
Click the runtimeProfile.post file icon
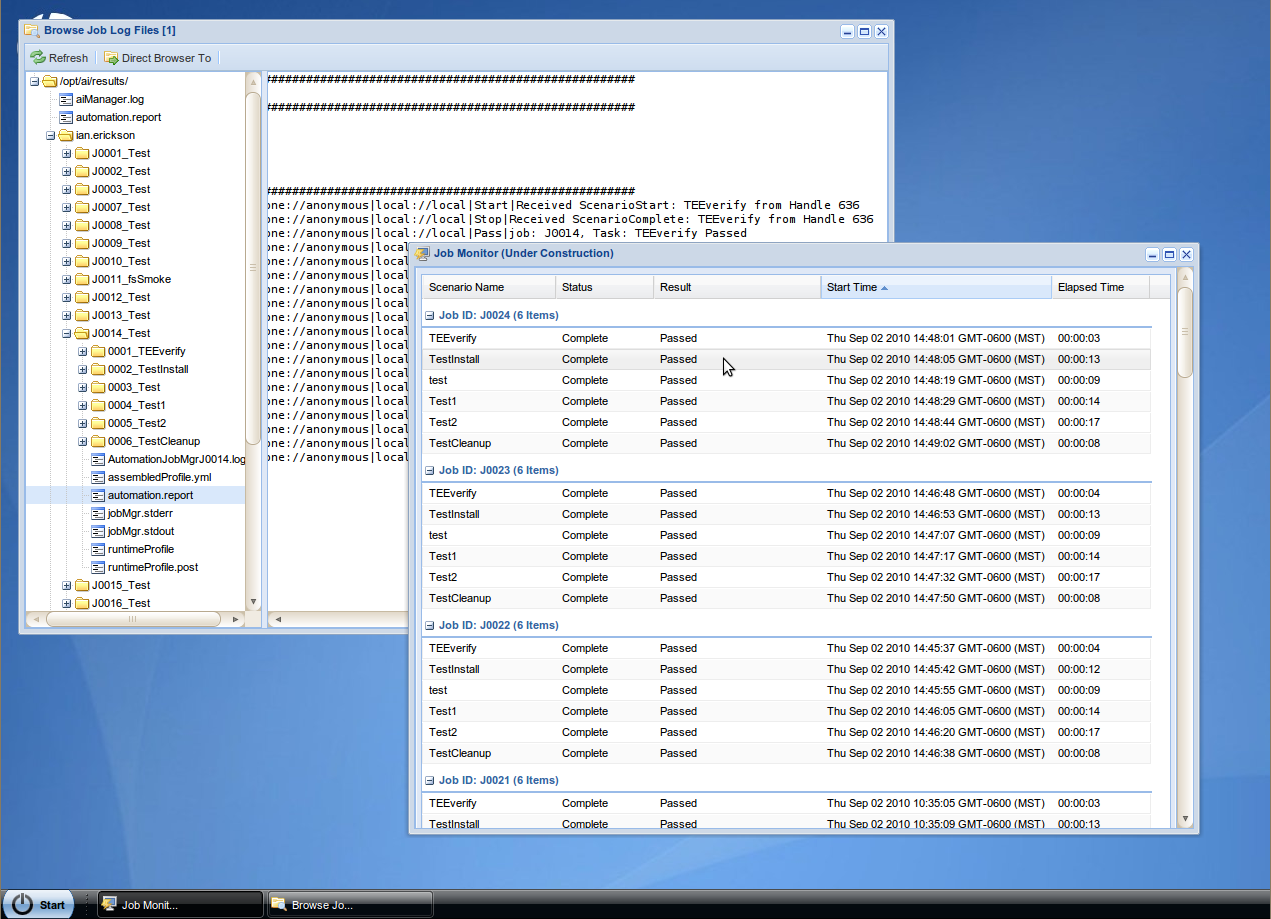coord(98,567)
